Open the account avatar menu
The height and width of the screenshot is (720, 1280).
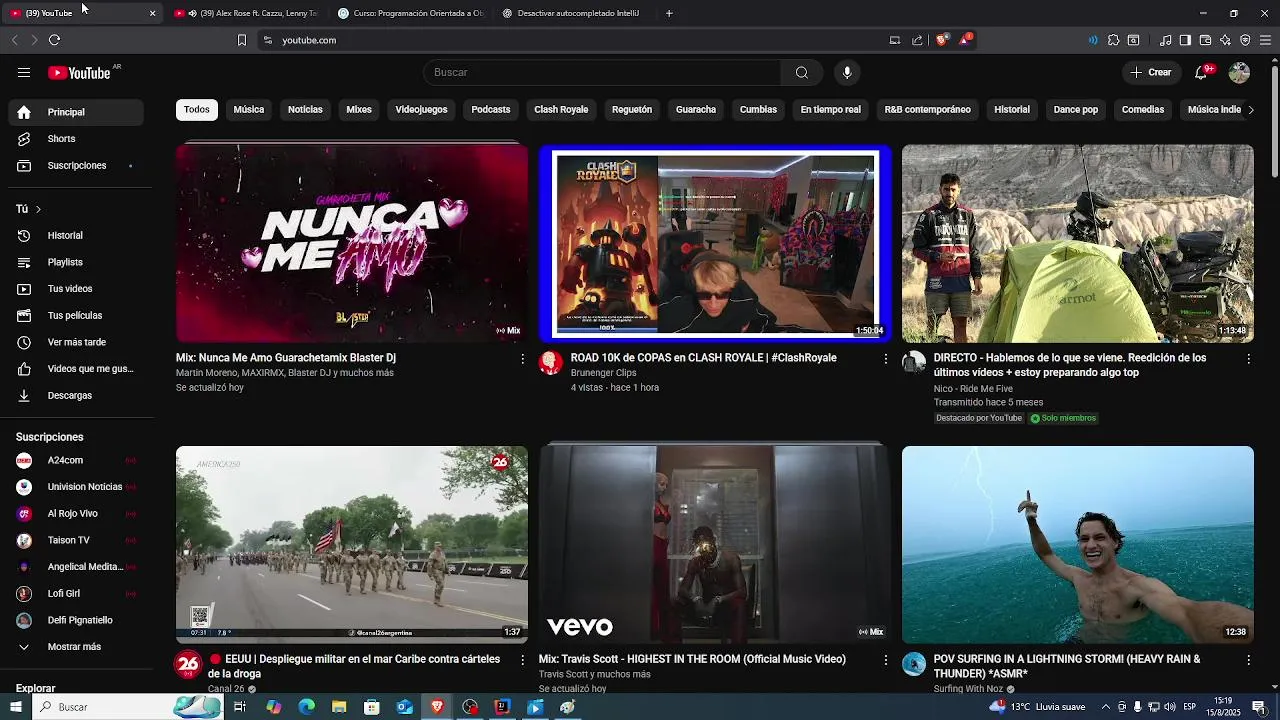point(1239,72)
